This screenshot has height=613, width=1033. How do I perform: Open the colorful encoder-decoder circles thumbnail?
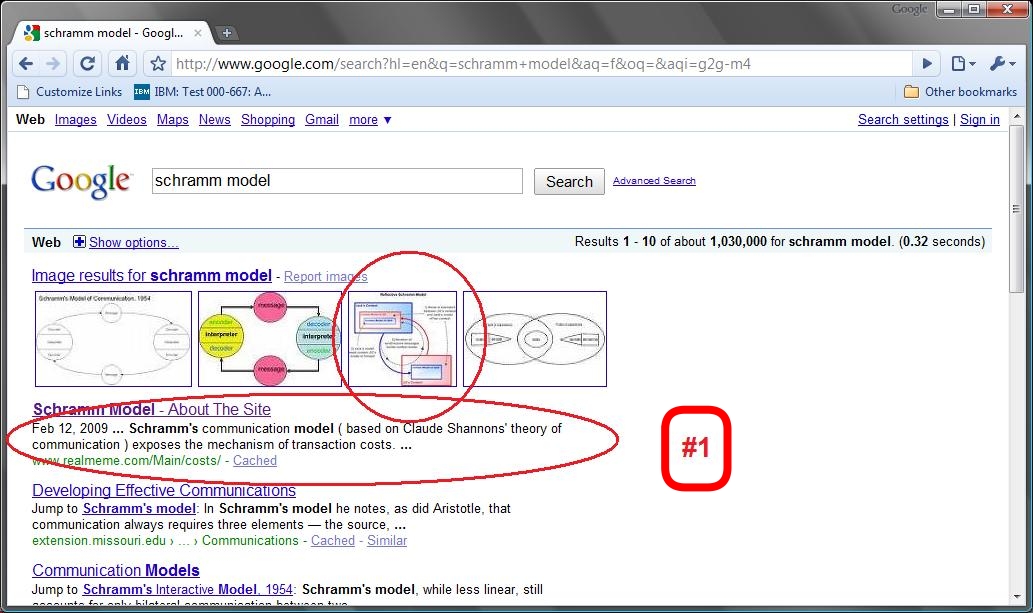(x=270, y=339)
